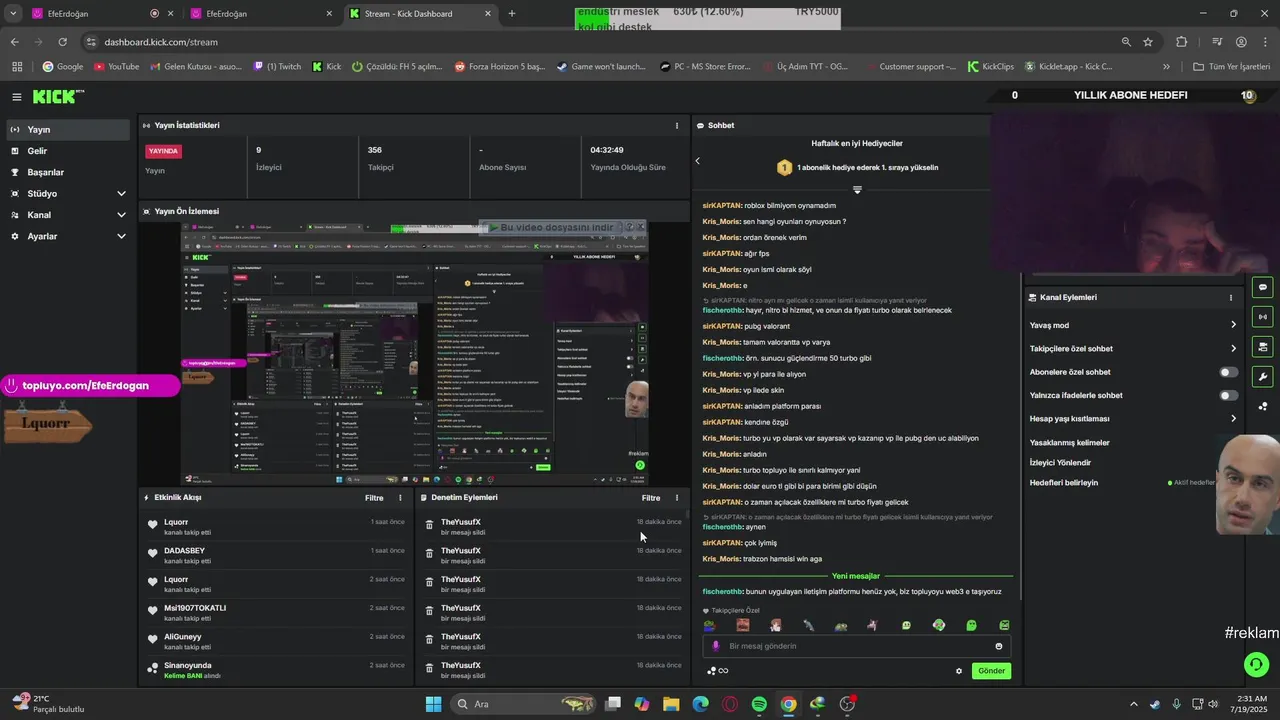Select Başarılar in the sidebar
The image size is (1280, 720).
[x=68, y=172]
